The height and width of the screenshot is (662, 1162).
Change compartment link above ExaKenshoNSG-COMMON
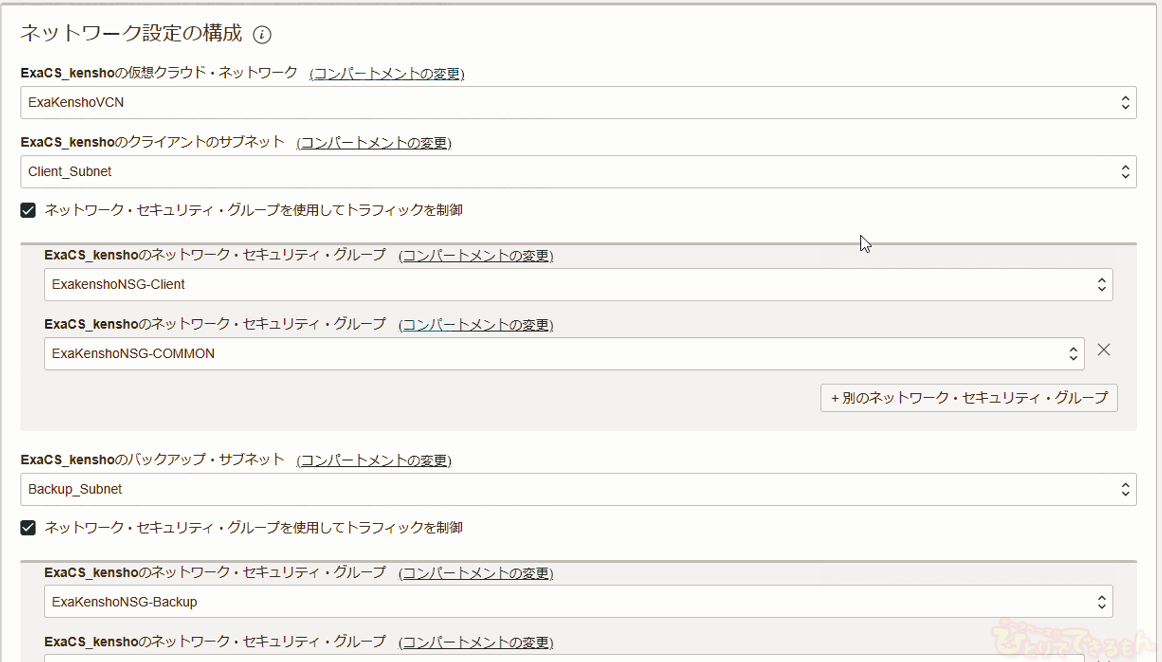click(x=476, y=325)
